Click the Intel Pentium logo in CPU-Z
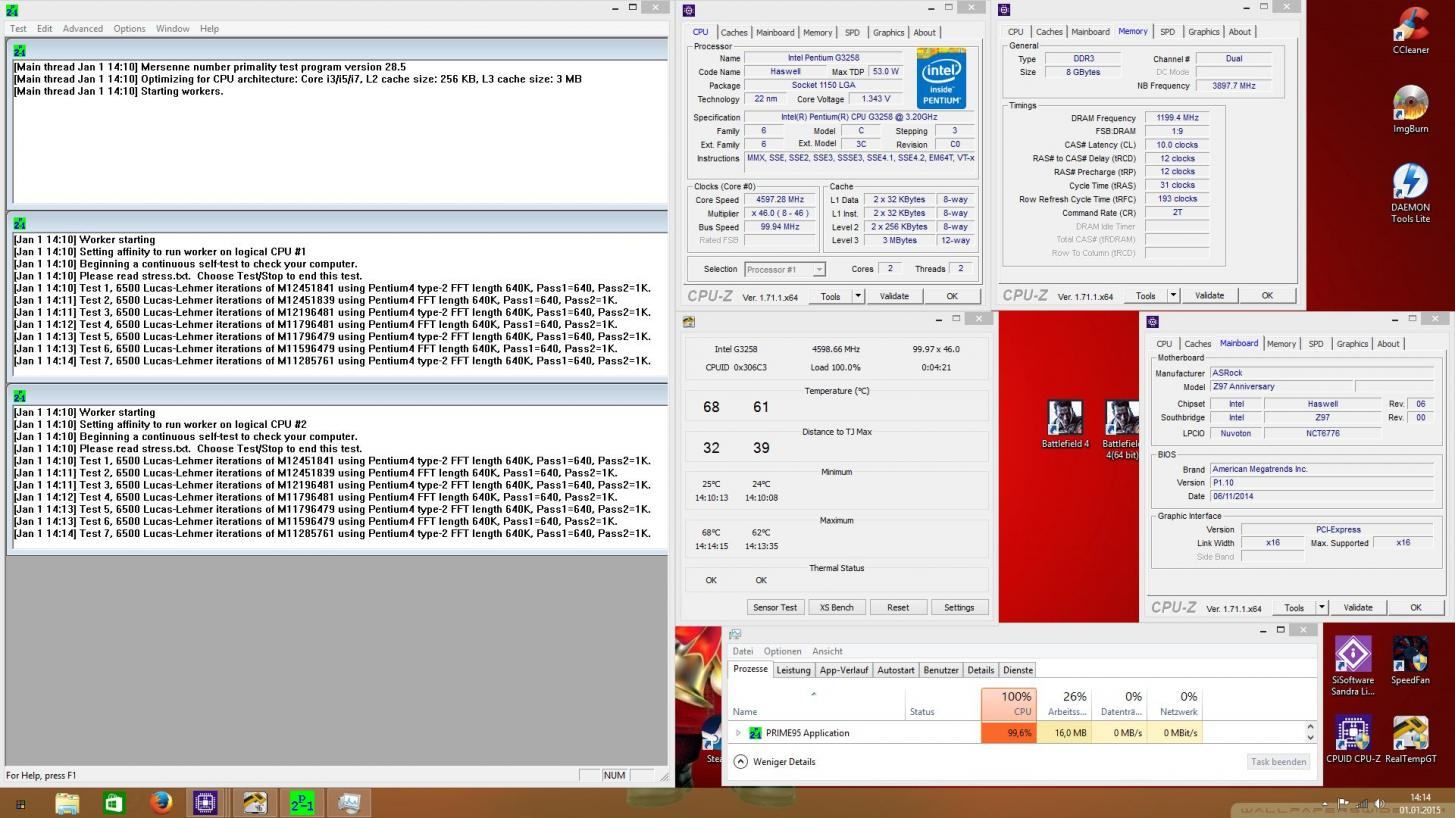 941,78
